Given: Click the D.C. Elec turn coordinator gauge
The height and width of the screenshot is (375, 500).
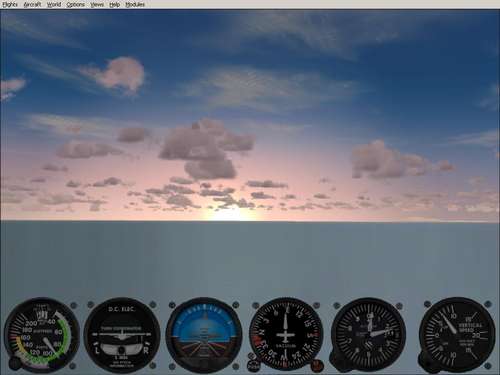Looking at the screenshot, I should 122,335.
